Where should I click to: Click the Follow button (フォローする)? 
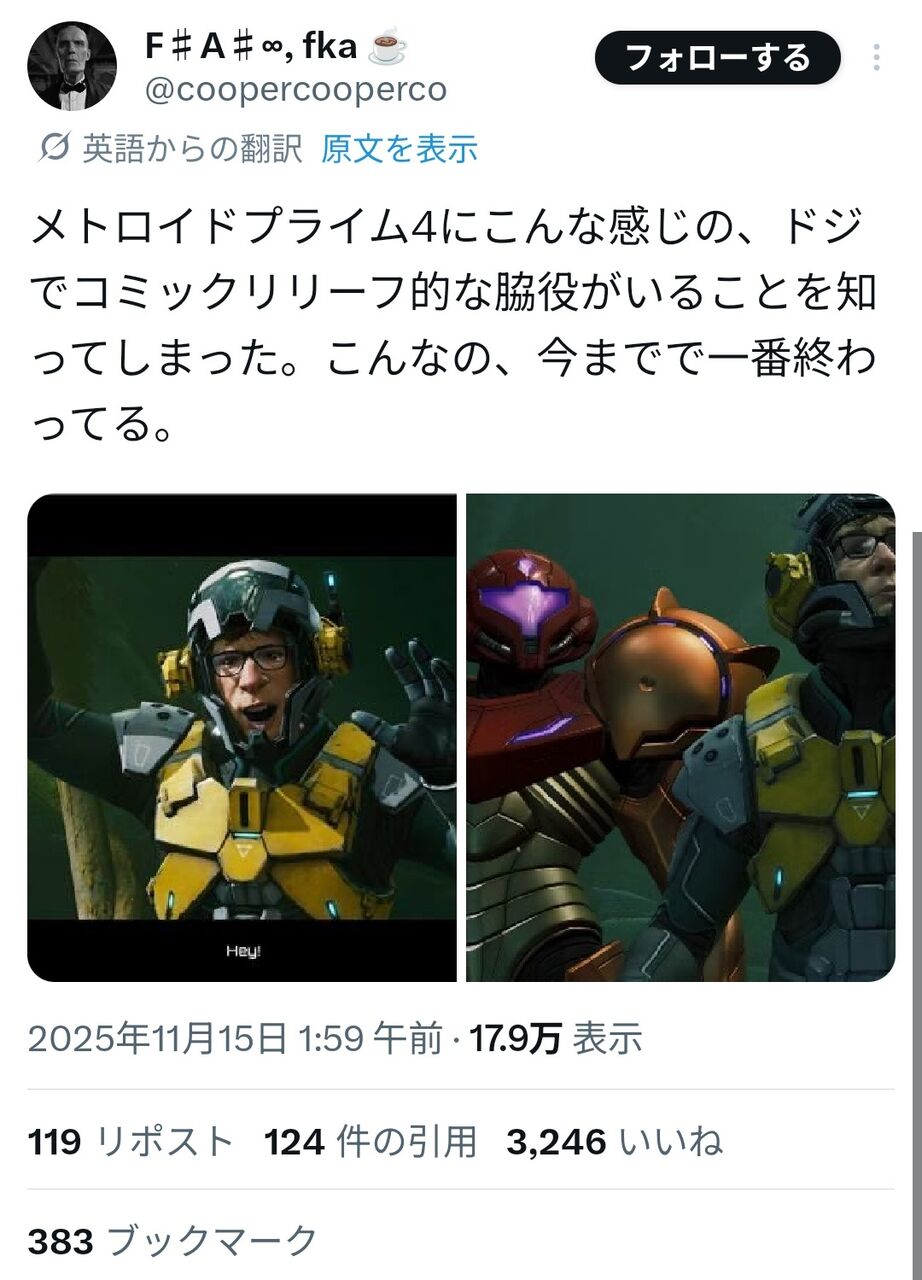[x=718, y=58]
